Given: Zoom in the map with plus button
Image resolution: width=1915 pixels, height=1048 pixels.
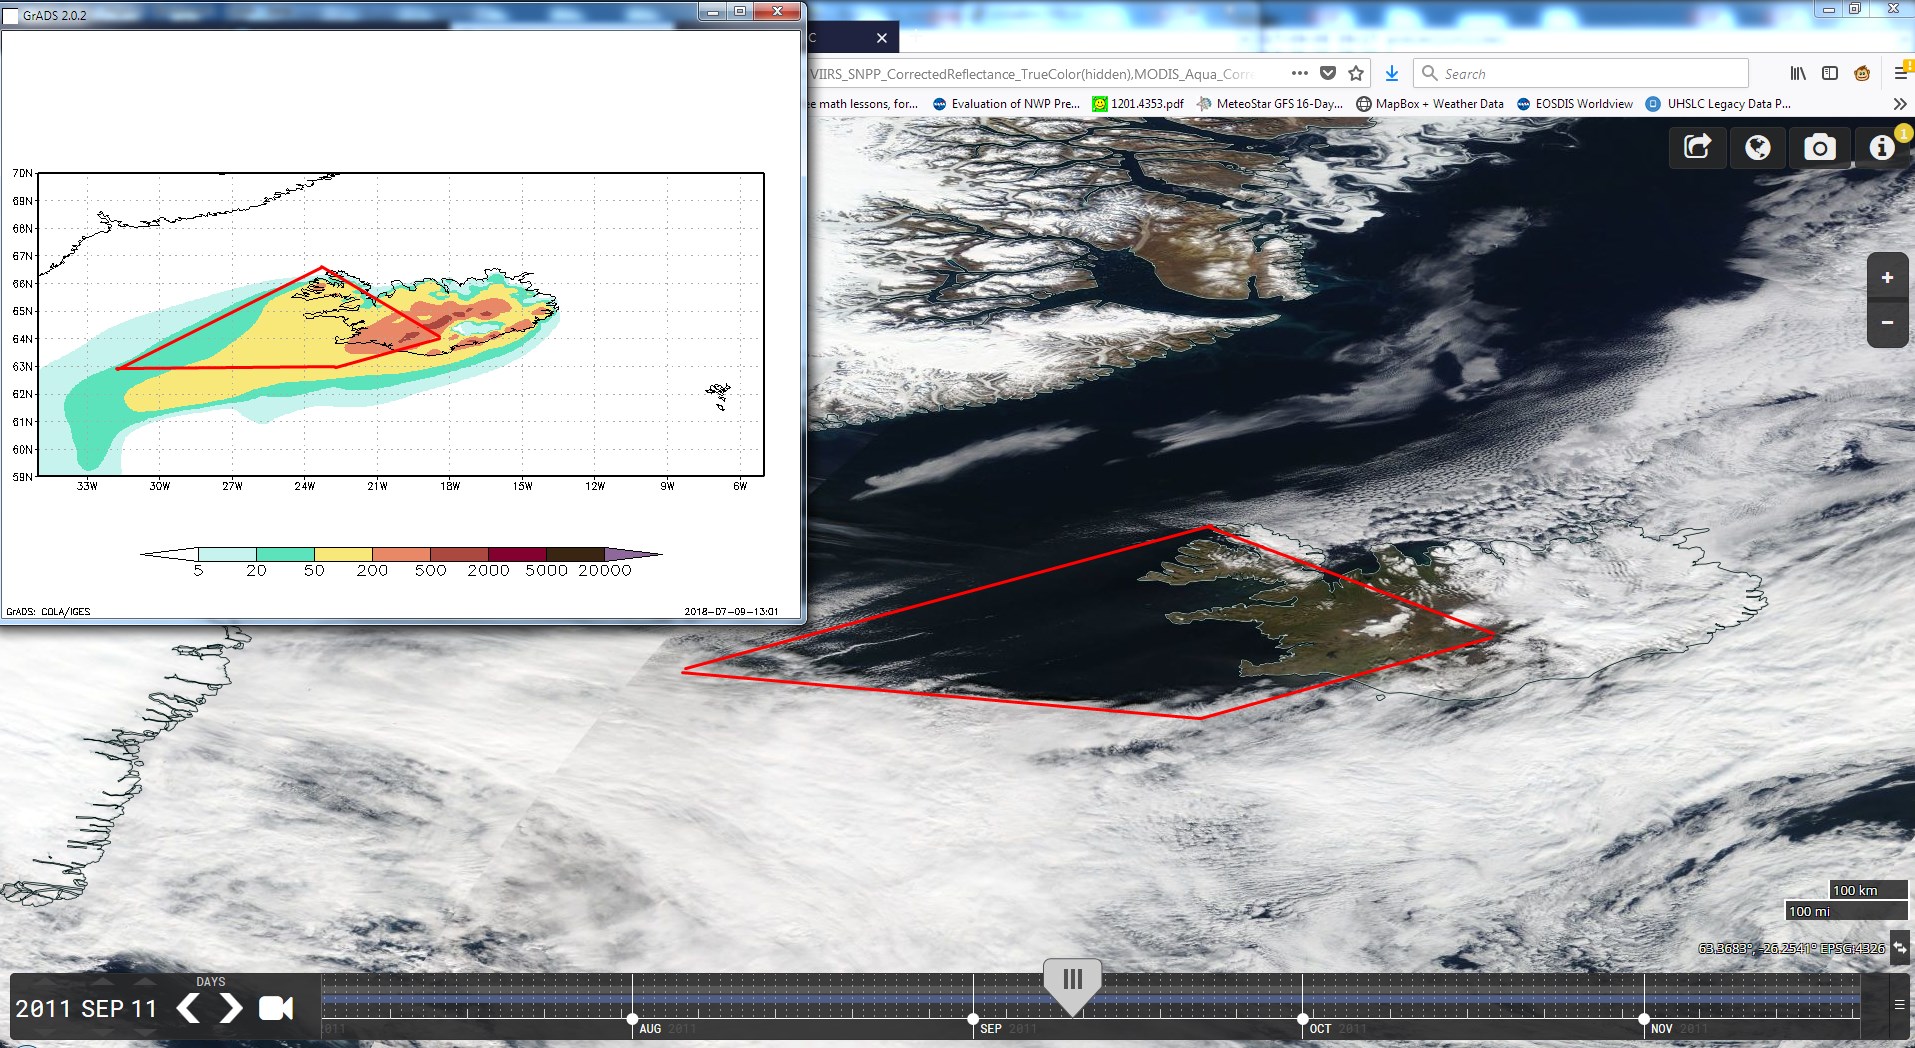Looking at the screenshot, I should click(x=1887, y=278).
